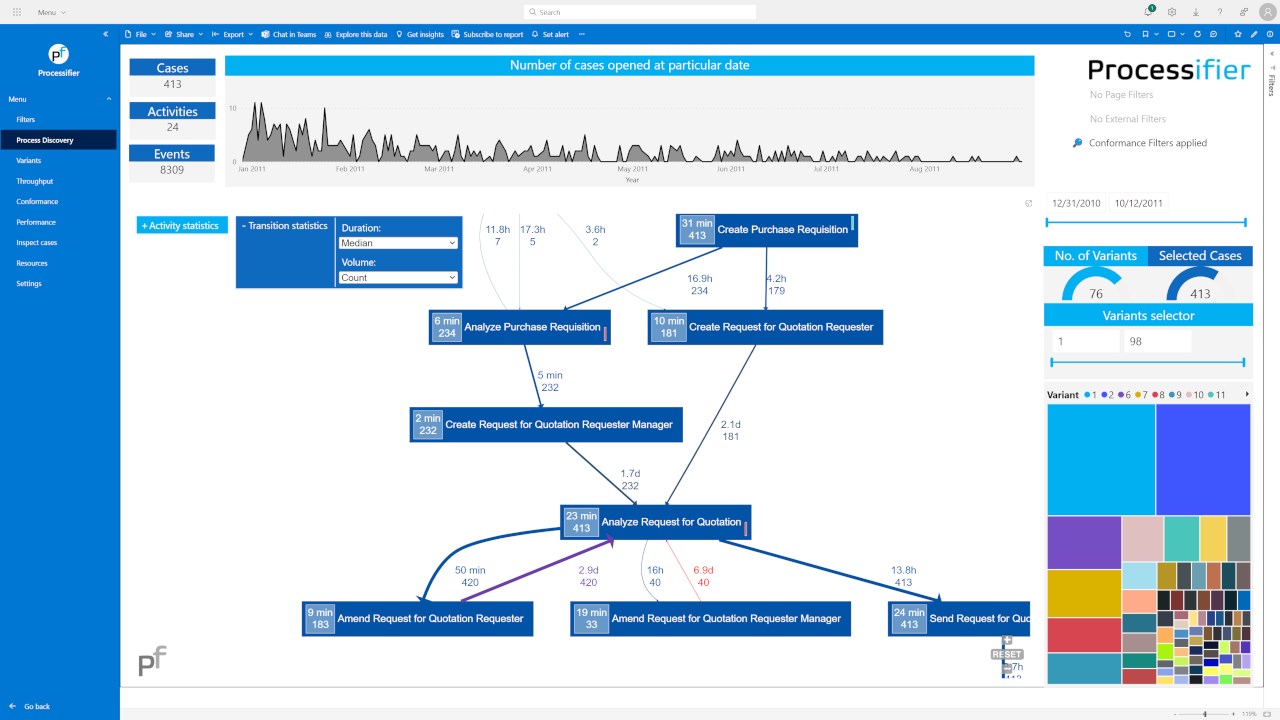This screenshot has width=1280, height=720.
Task: Click the rightmost info icon in blue toolbar
Action: point(1269,34)
